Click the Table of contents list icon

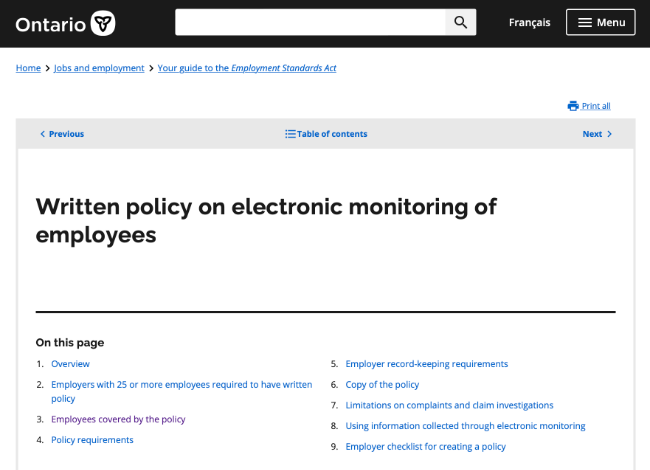click(290, 134)
